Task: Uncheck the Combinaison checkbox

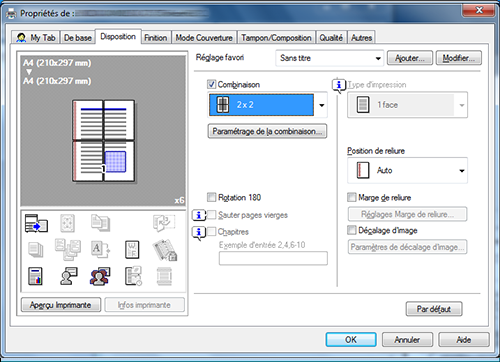Action: coord(211,84)
